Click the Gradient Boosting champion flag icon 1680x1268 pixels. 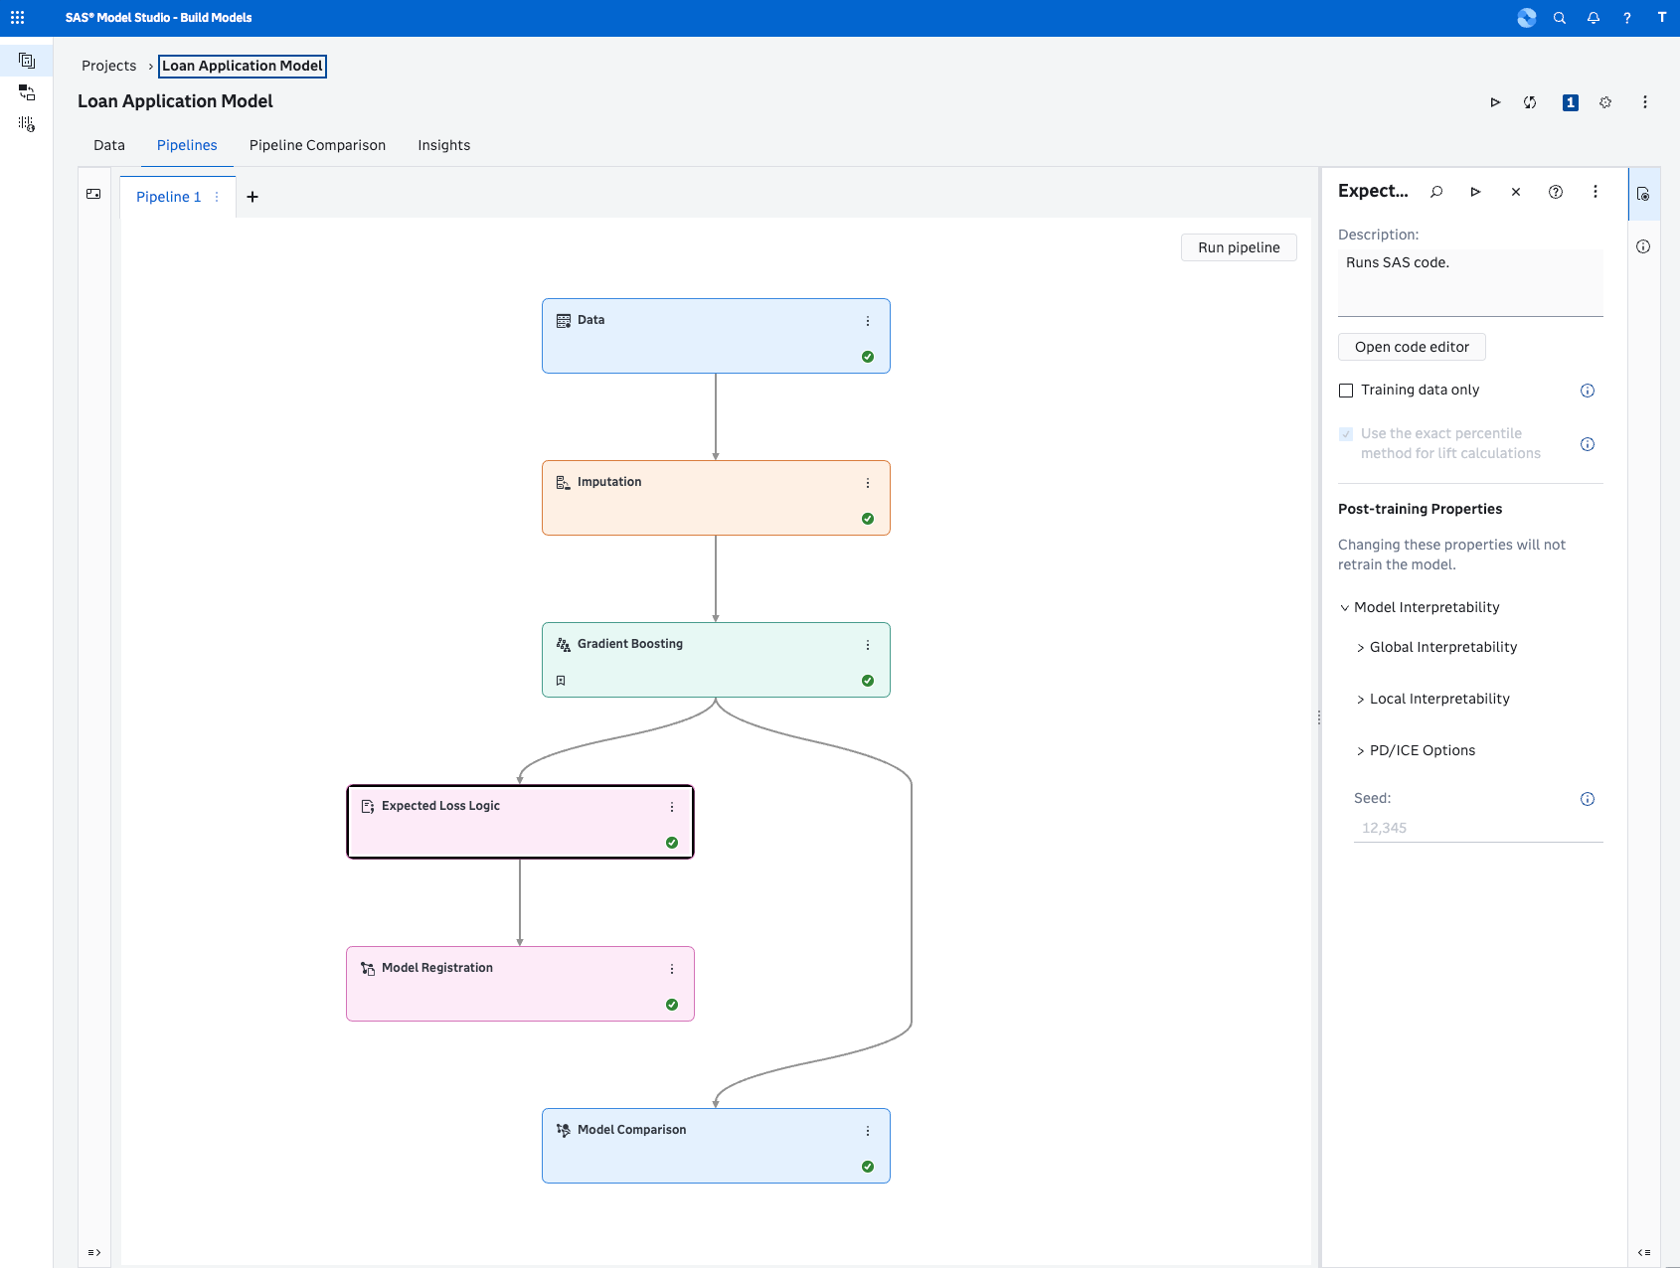561,680
